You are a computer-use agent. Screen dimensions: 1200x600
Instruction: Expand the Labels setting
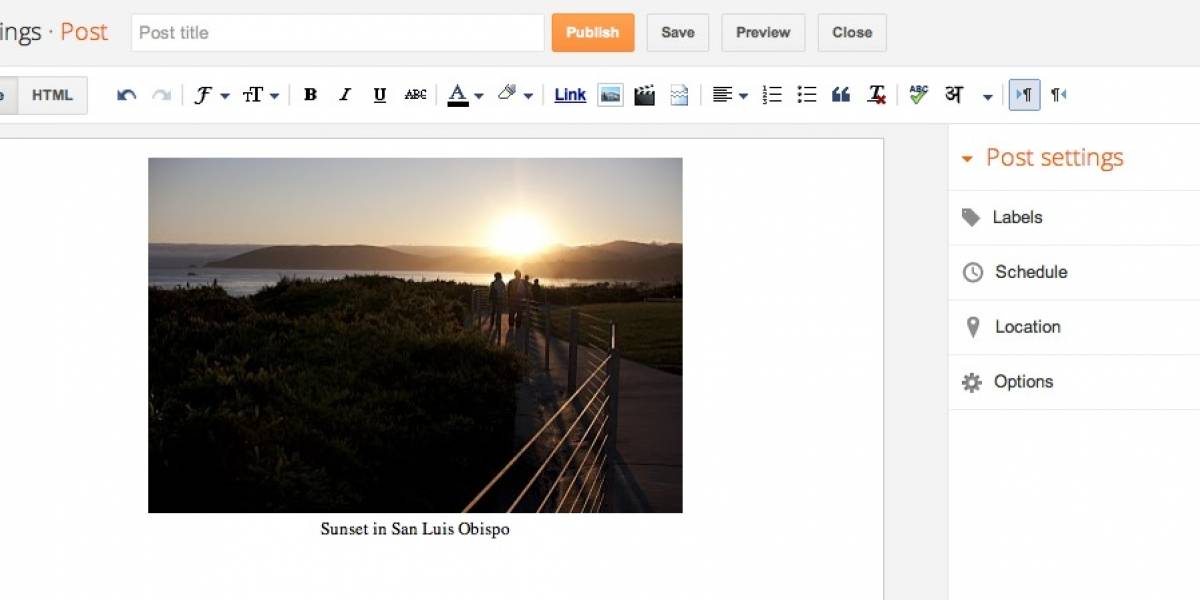(1074, 217)
